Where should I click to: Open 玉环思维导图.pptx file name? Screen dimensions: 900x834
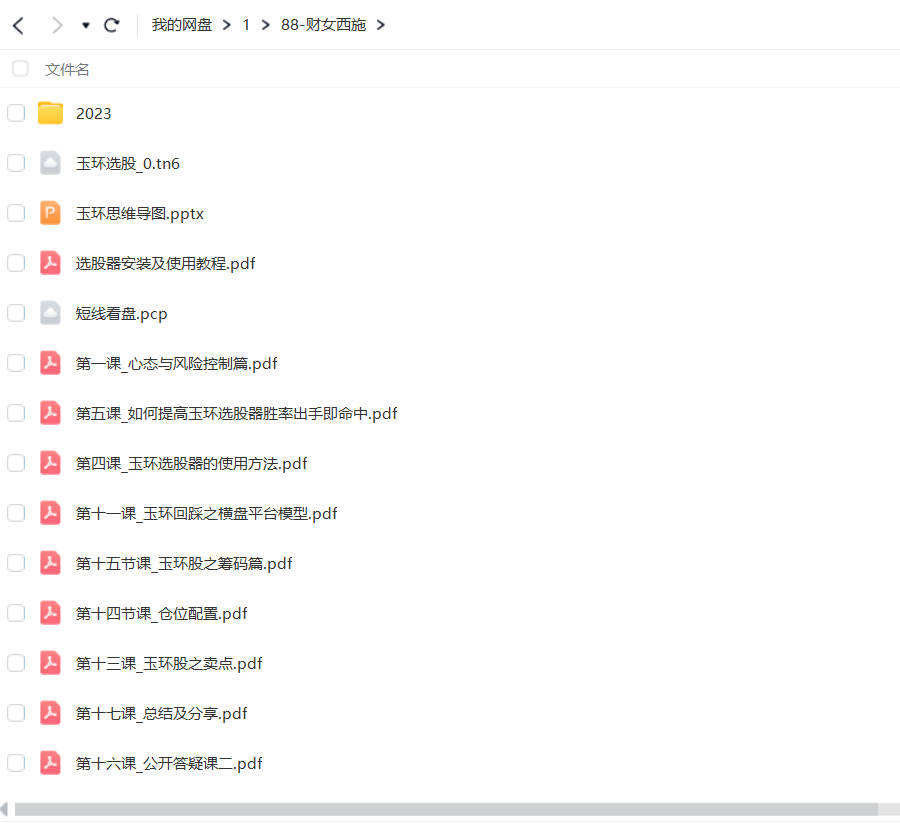click(x=139, y=214)
